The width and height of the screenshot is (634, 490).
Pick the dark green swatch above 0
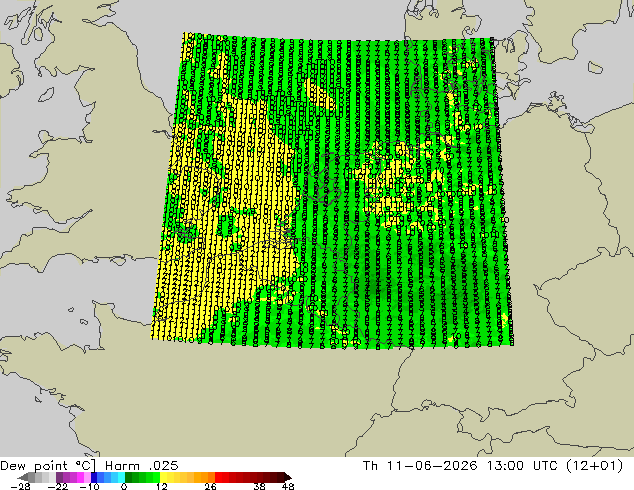pos(128,477)
